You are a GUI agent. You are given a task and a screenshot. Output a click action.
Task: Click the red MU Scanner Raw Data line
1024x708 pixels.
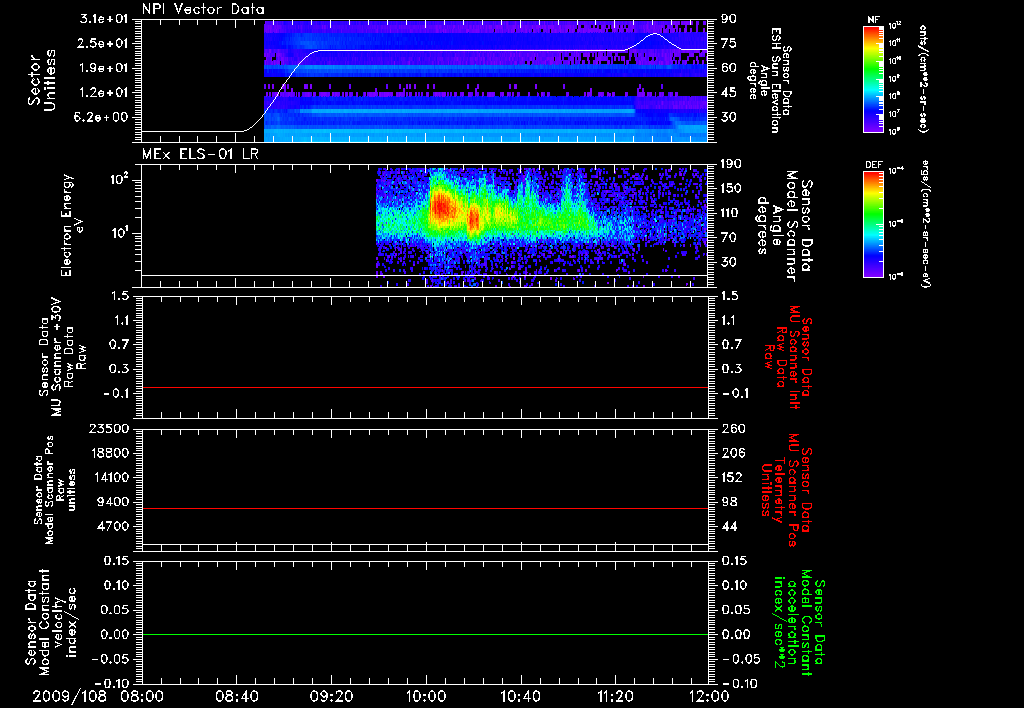424,387
